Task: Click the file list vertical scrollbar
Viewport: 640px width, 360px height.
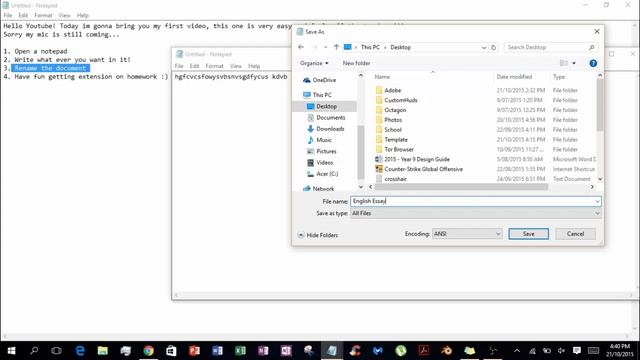Action: point(600,105)
